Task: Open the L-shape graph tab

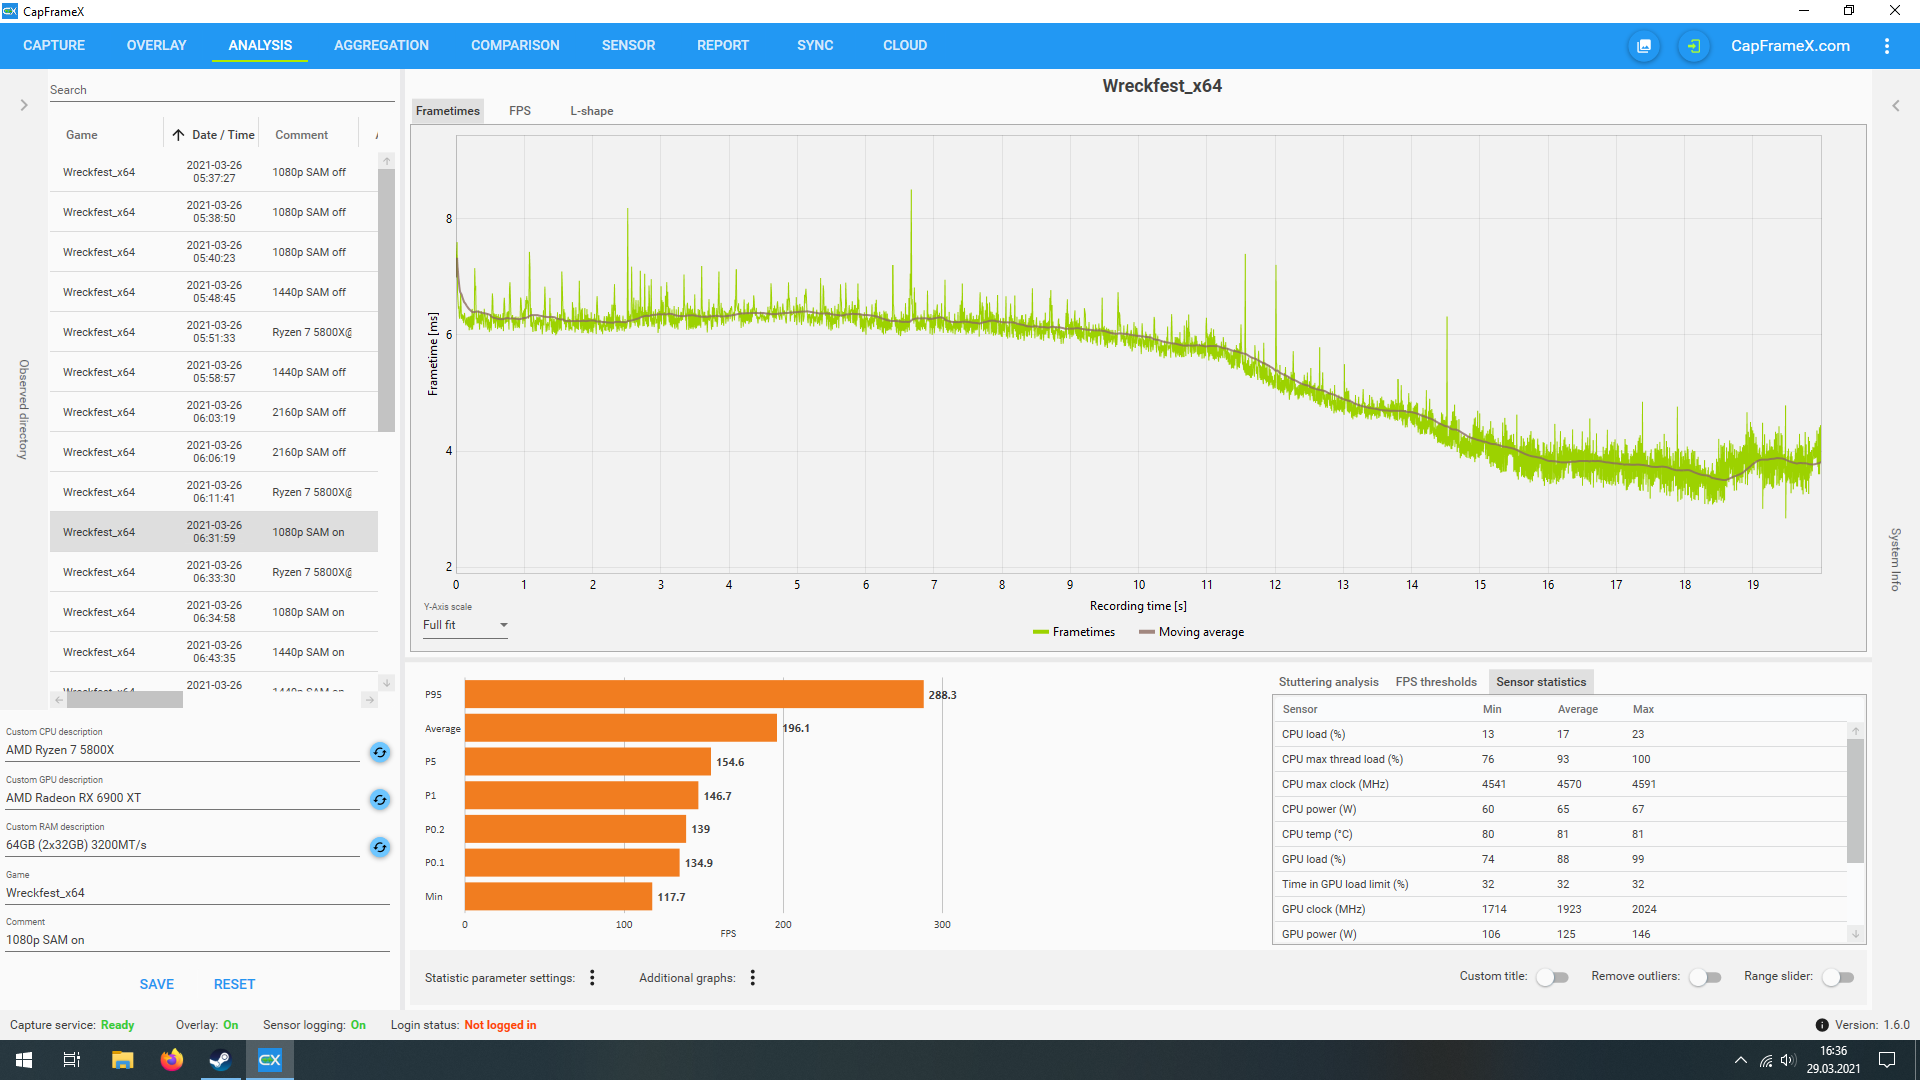Action: (591, 111)
